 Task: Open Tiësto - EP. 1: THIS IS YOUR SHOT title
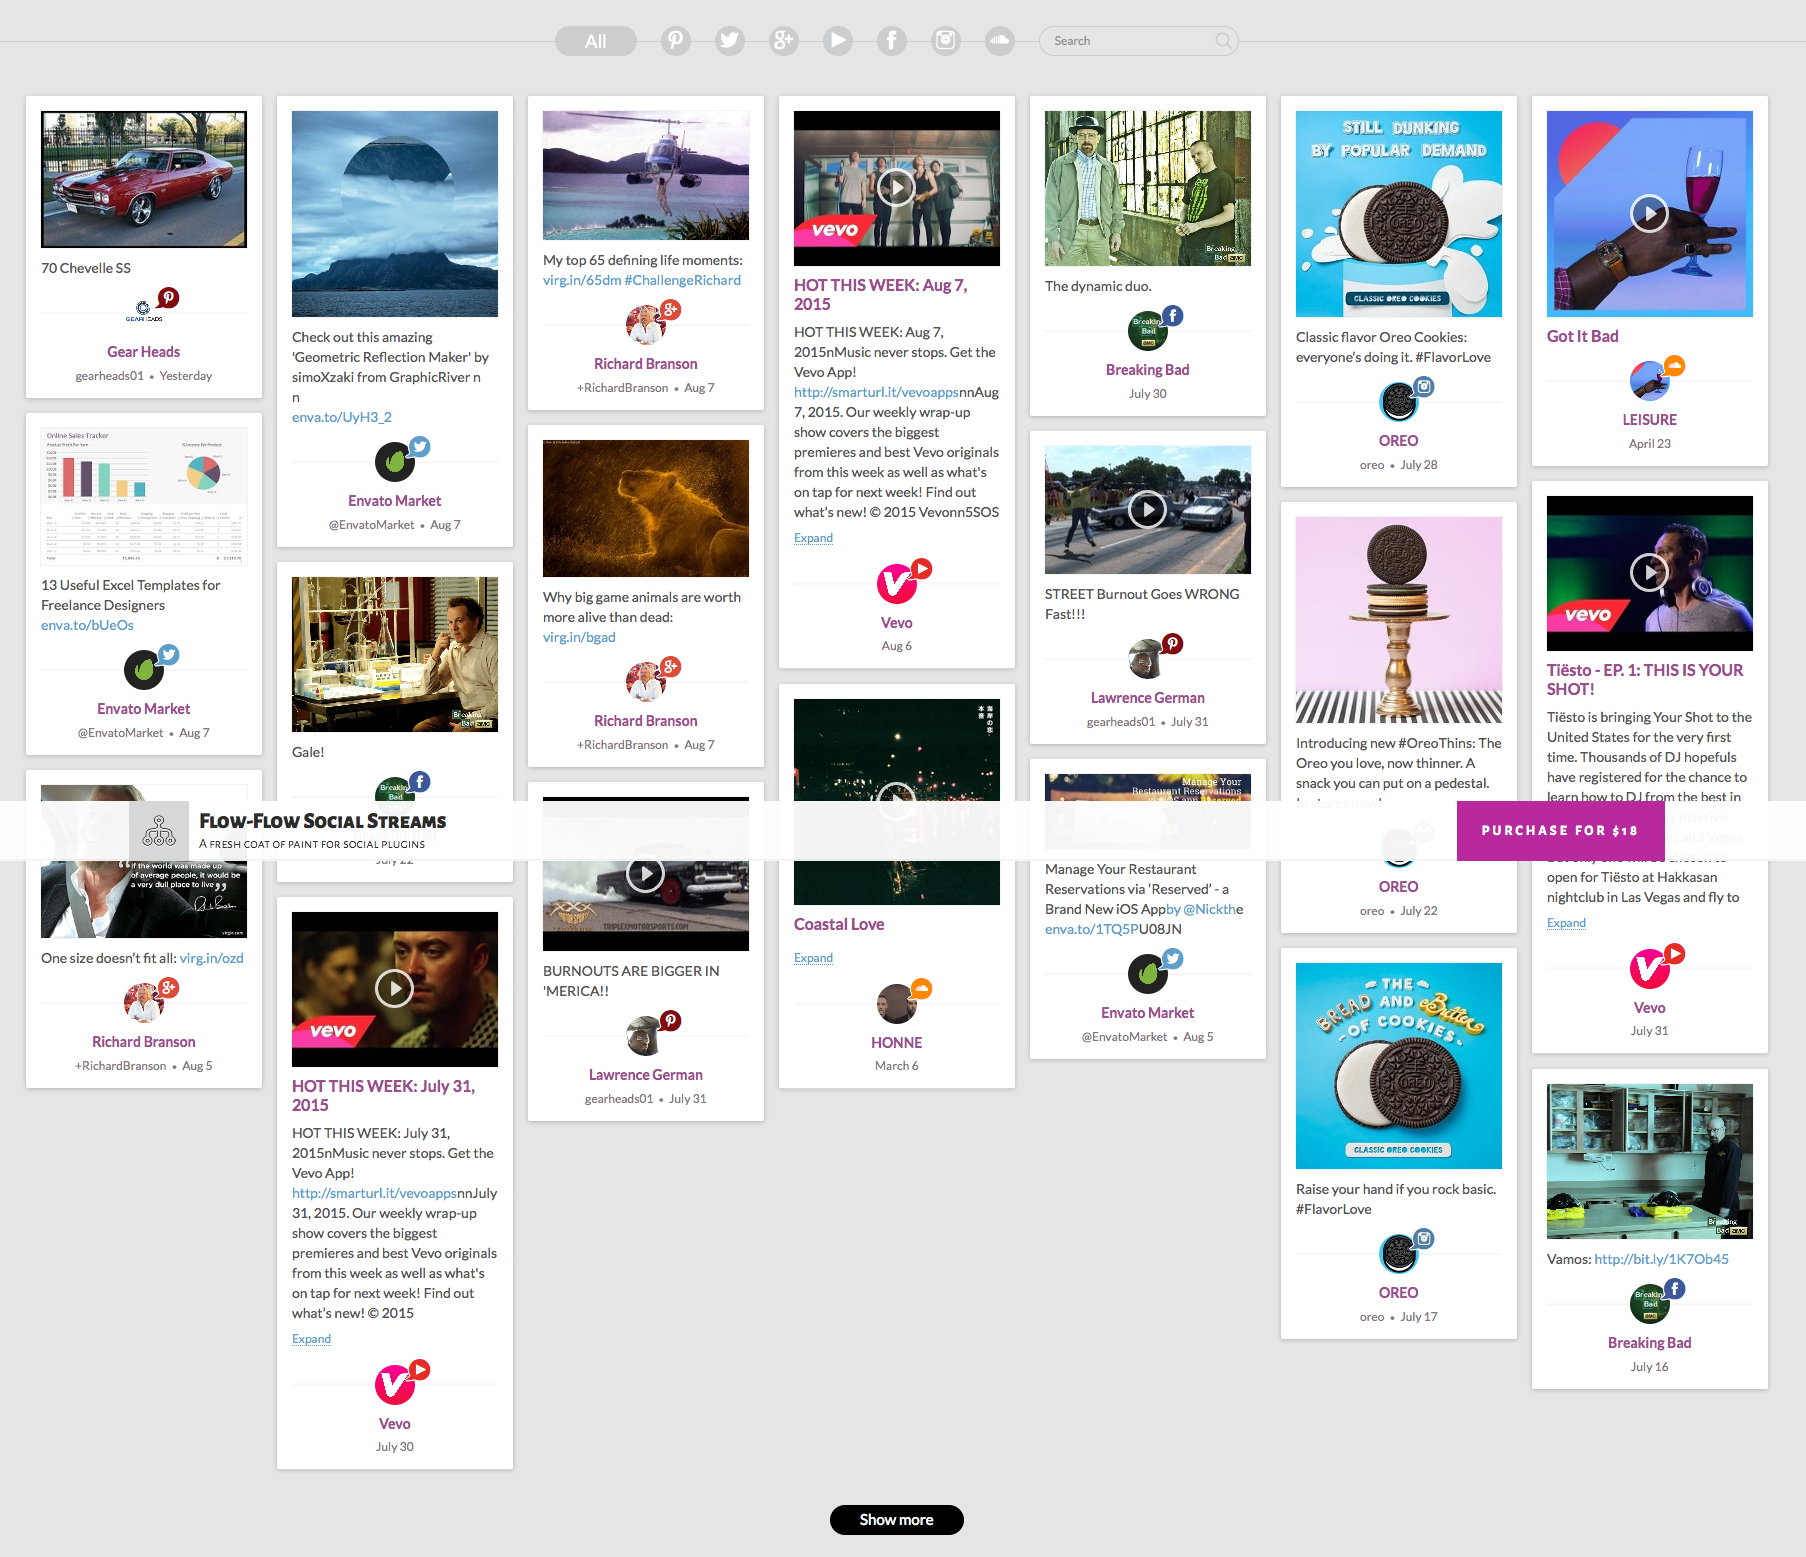pyautogui.click(x=1645, y=680)
